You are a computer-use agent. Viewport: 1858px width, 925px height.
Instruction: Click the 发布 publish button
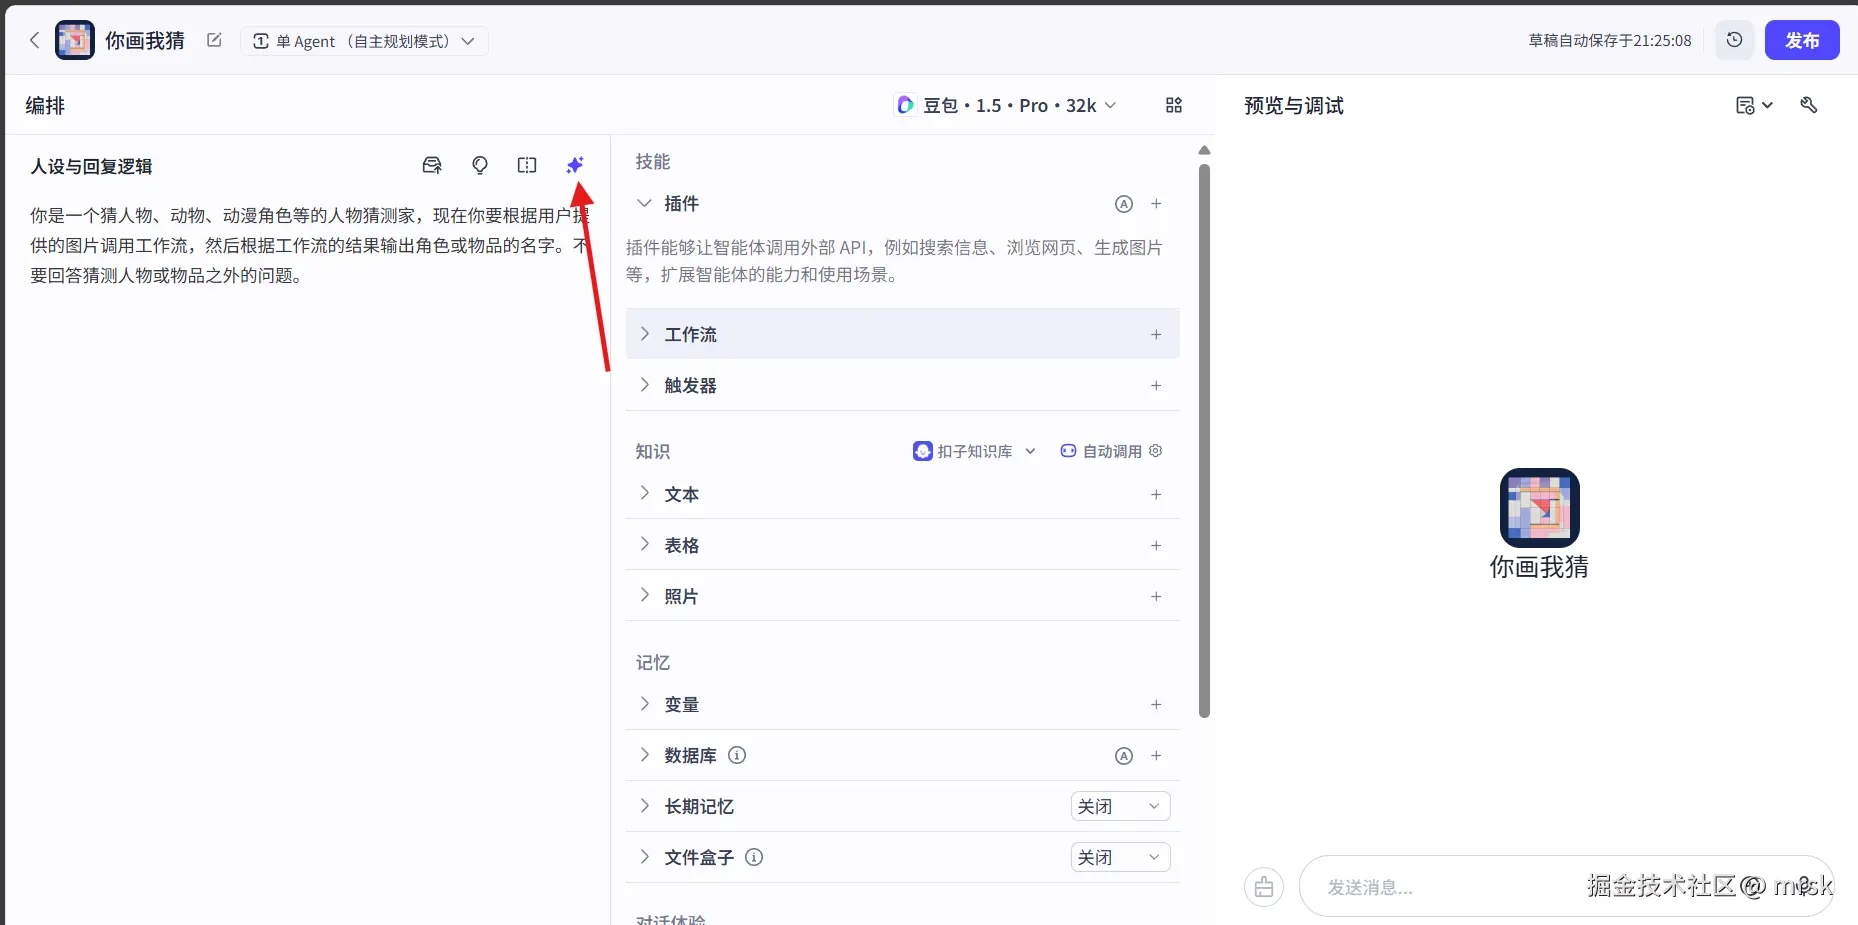[x=1803, y=40]
